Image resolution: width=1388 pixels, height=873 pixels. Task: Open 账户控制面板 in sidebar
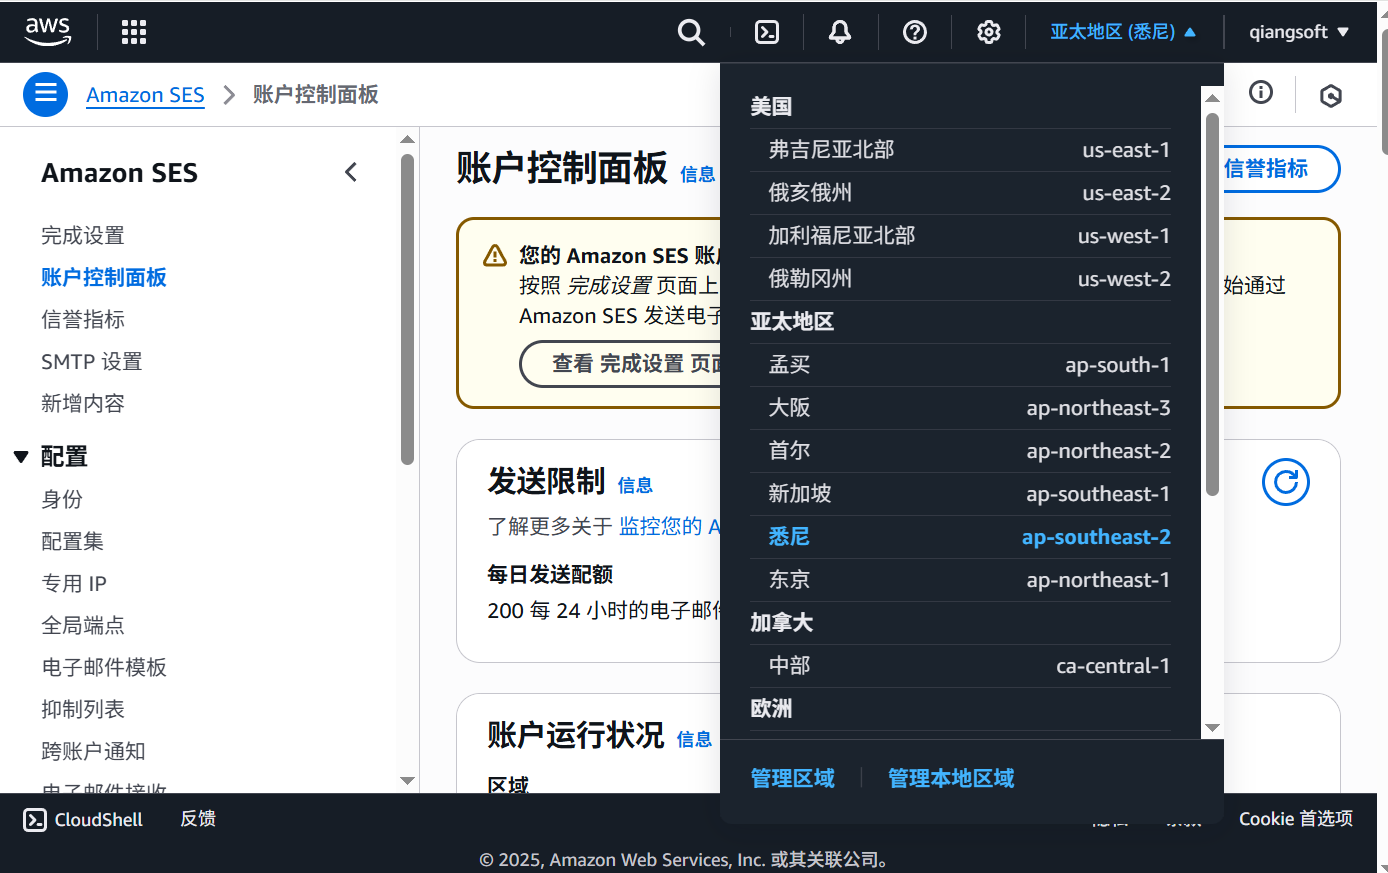(104, 278)
